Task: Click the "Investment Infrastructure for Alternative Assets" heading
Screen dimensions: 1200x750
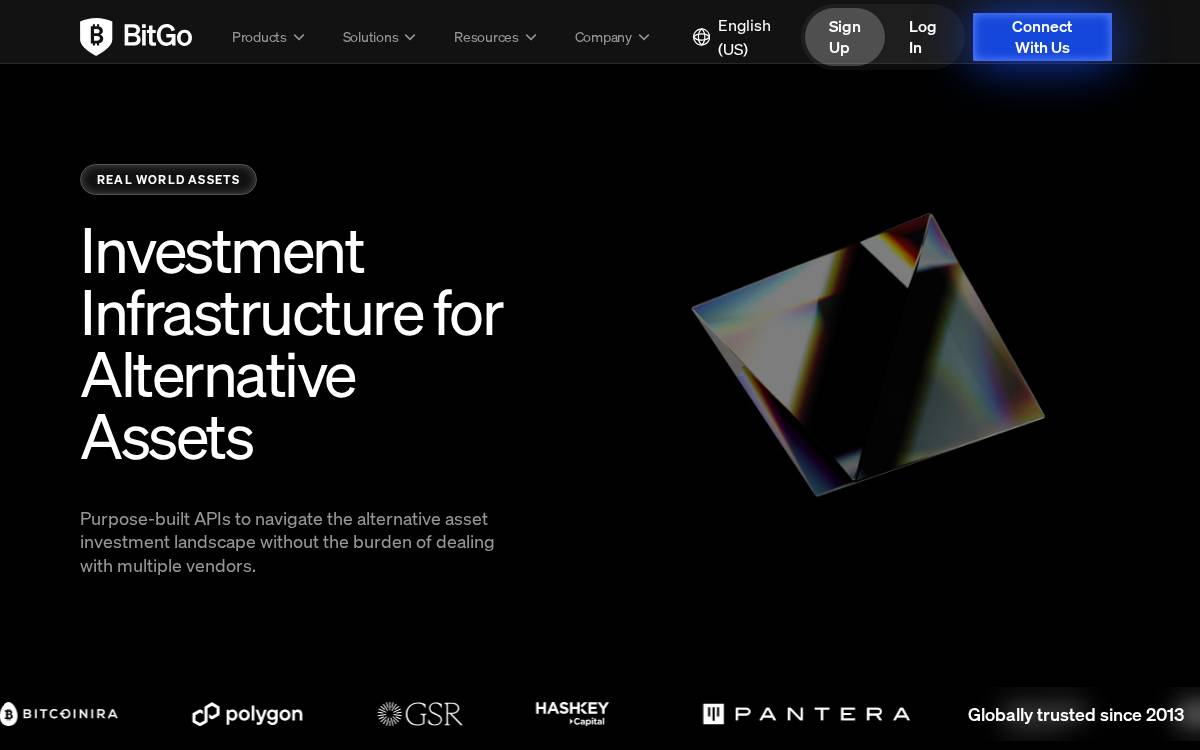Action: [x=291, y=344]
